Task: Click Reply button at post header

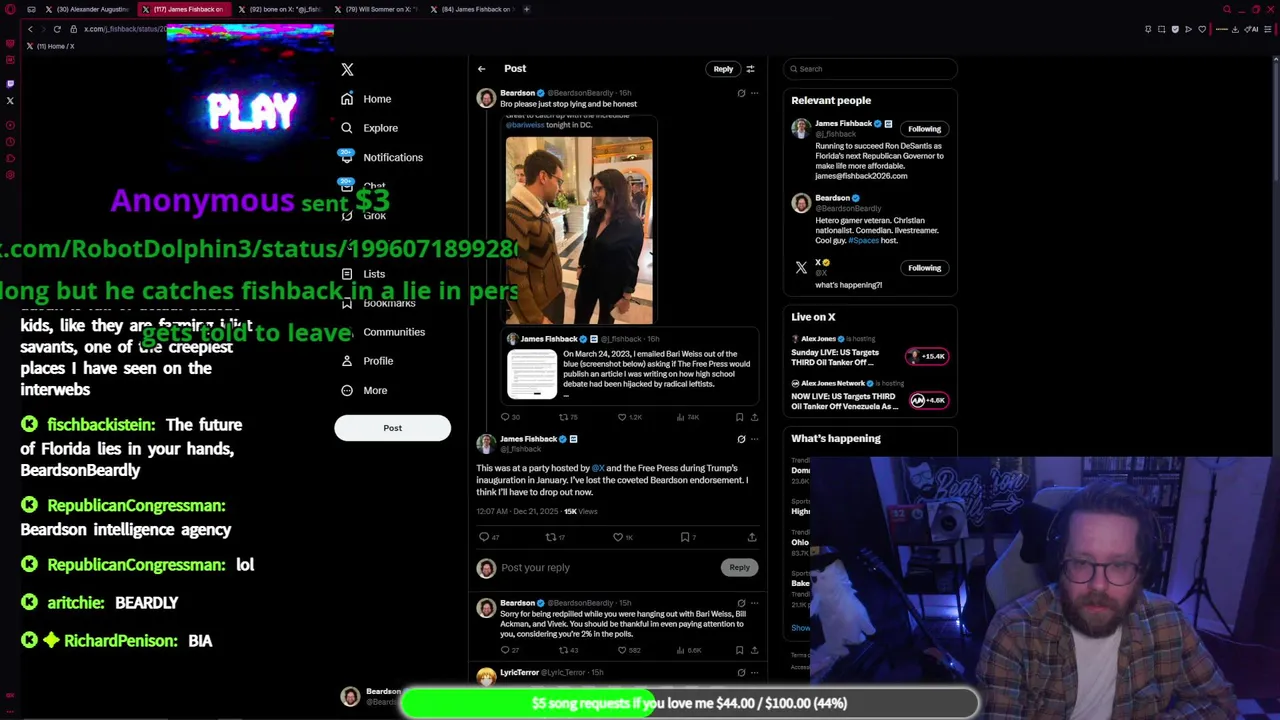Action: (x=723, y=69)
